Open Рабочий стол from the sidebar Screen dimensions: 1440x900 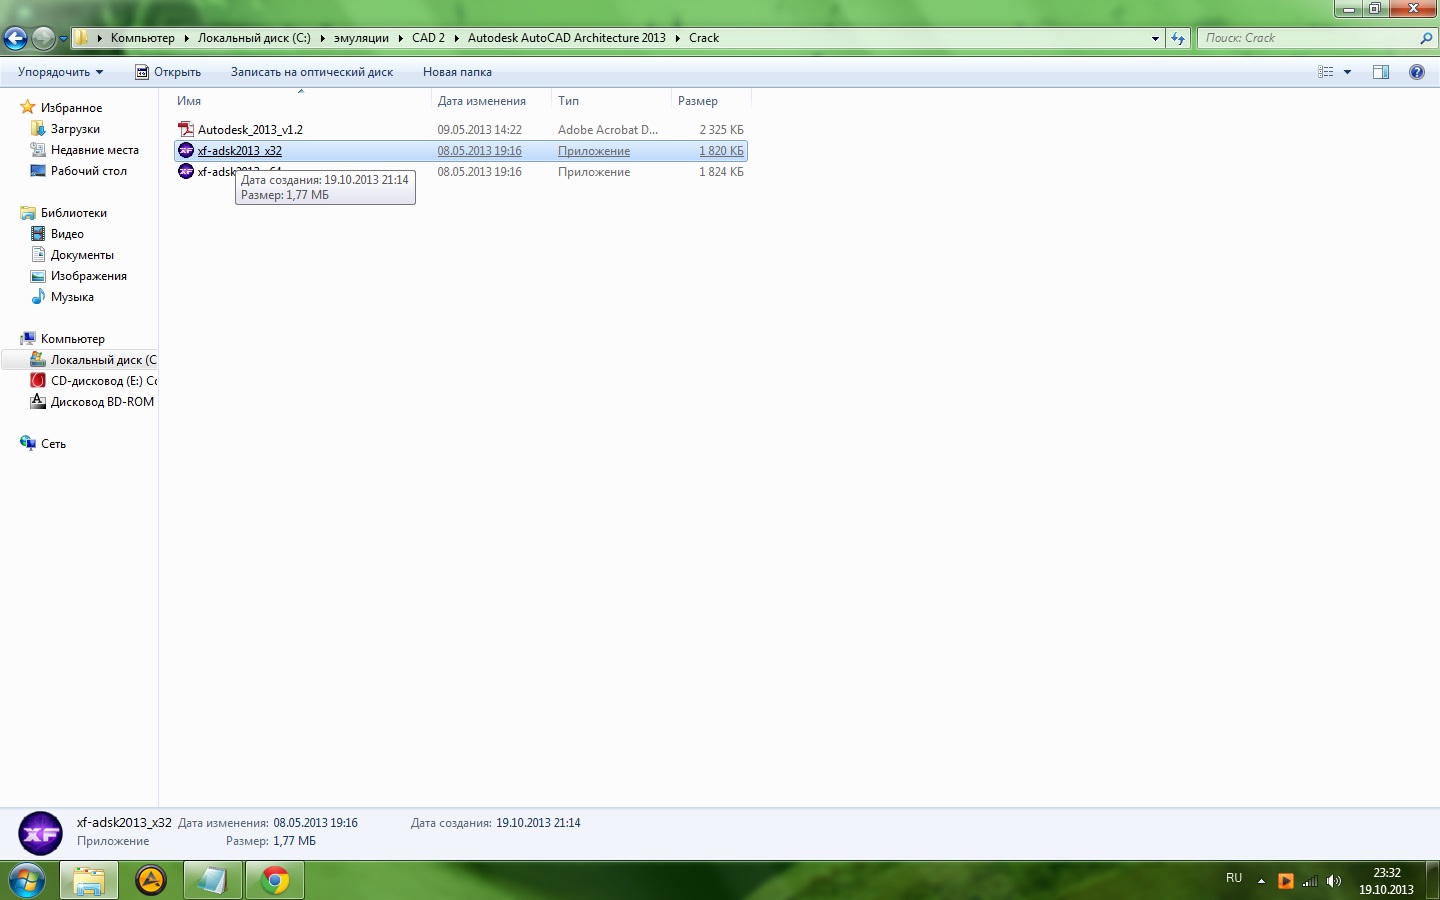click(x=89, y=171)
